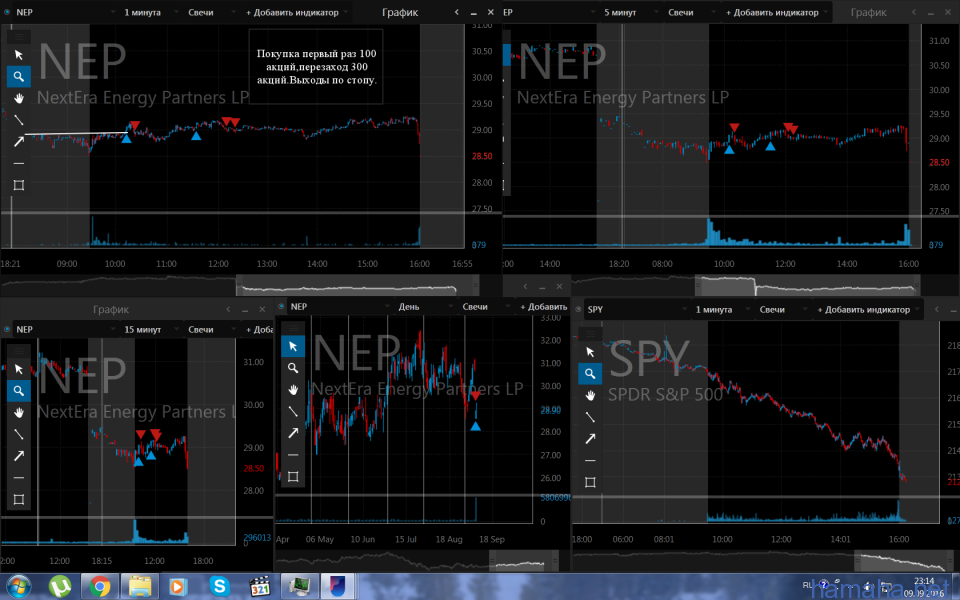This screenshot has height=600, width=960.
Task: Open the '5 минут' timeframe dropdown
Action: point(630,12)
